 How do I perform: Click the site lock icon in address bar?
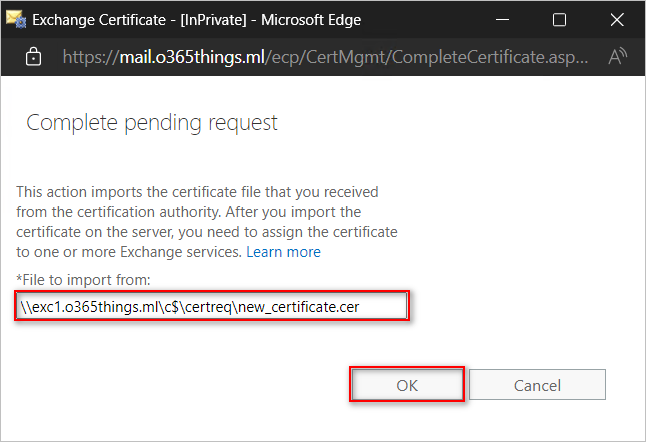click(x=33, y=57)
